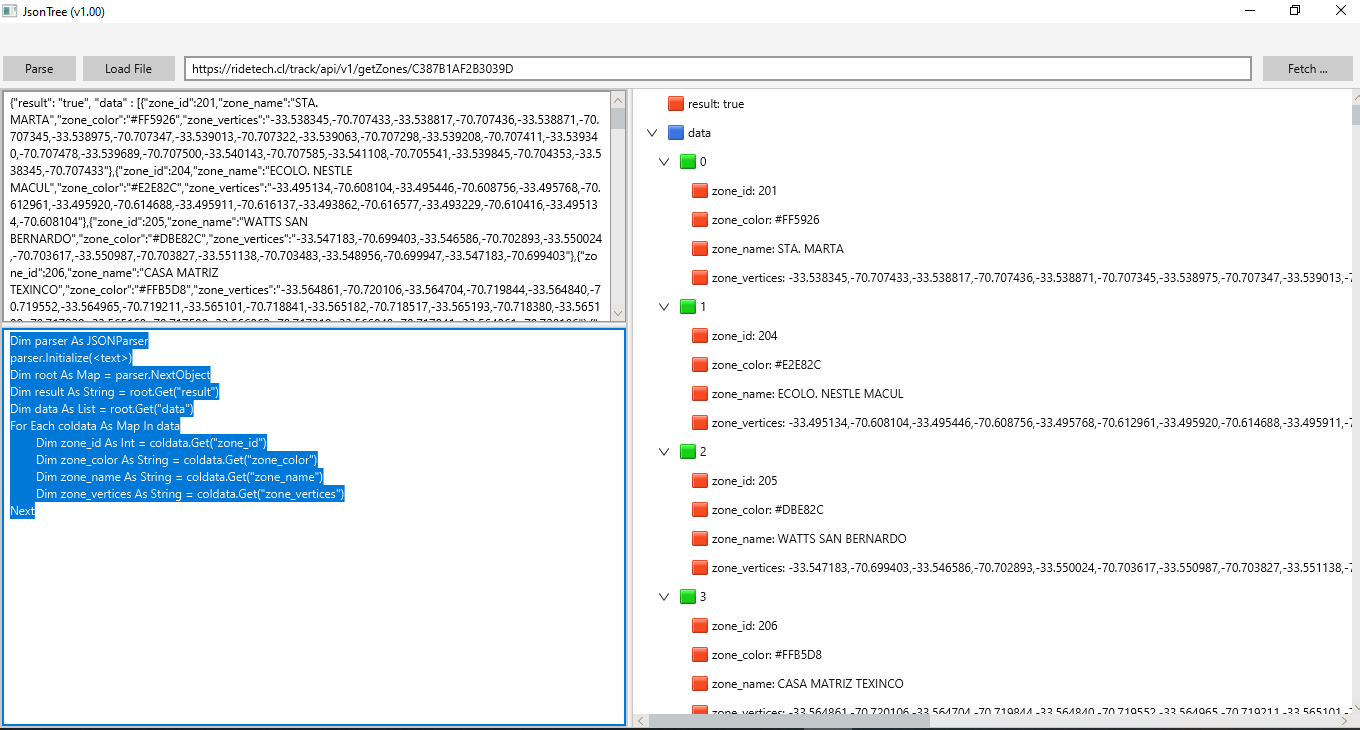Click the red icon of zone_vertices starting -33.538345
The image size is (1360, 730).
[700, 278]
